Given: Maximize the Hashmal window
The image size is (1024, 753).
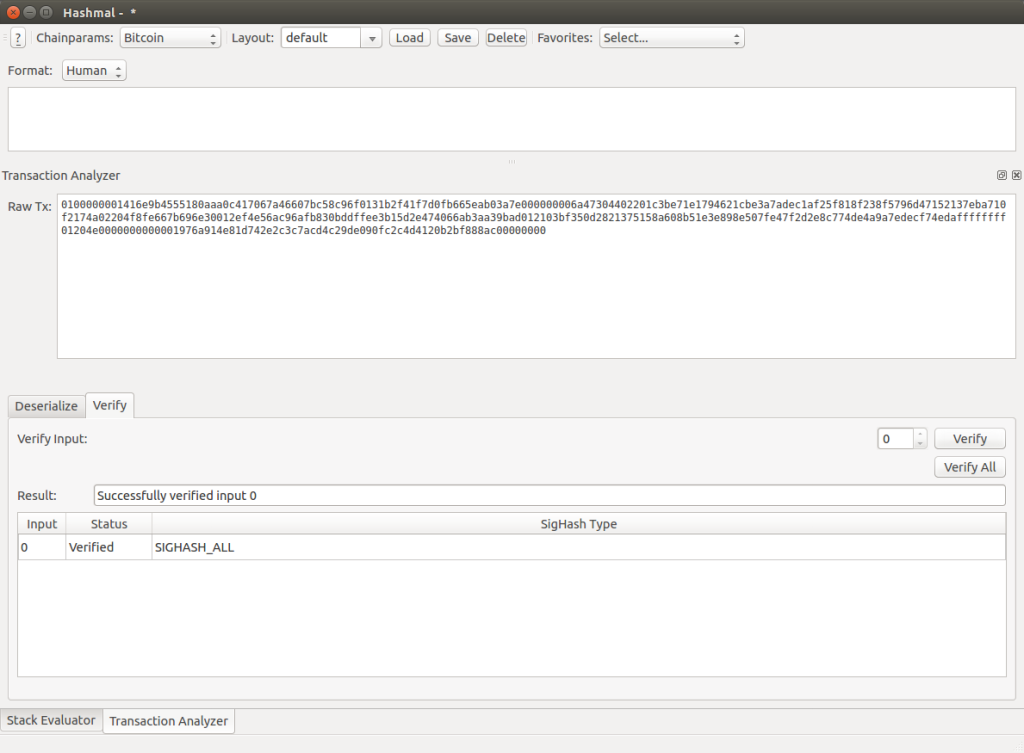Looking at the screenshot, I should point(47,11).
